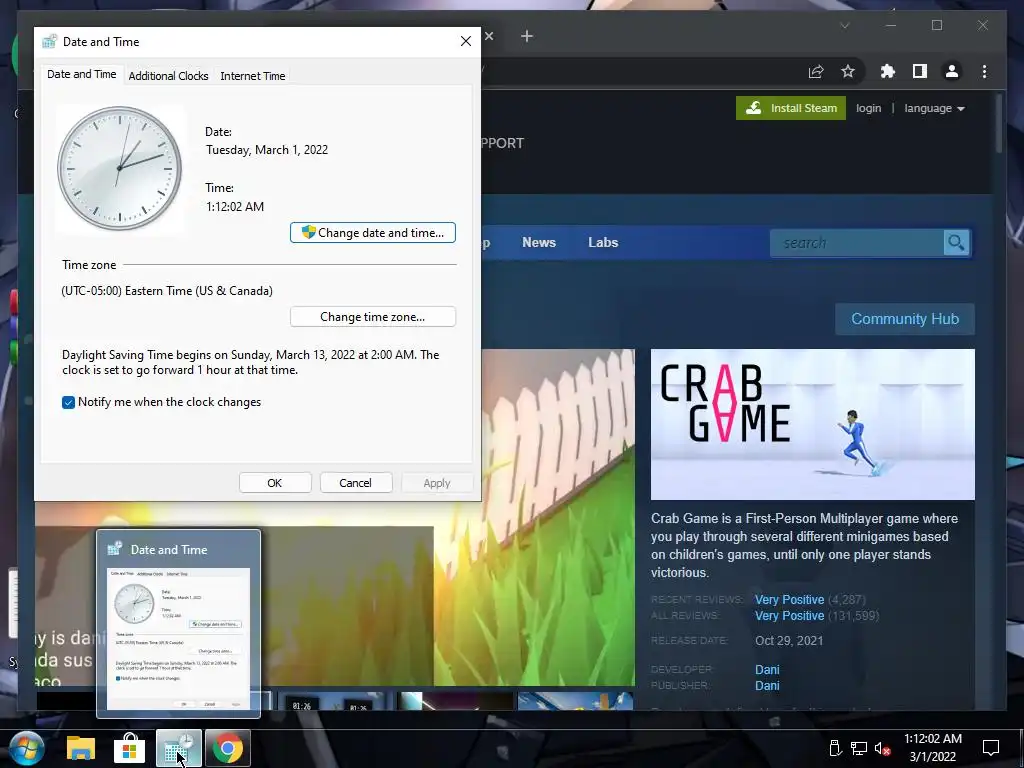Select the 01:26 video thumbnail
Viewport: 1024px width, 768px height.
[333, 701]
